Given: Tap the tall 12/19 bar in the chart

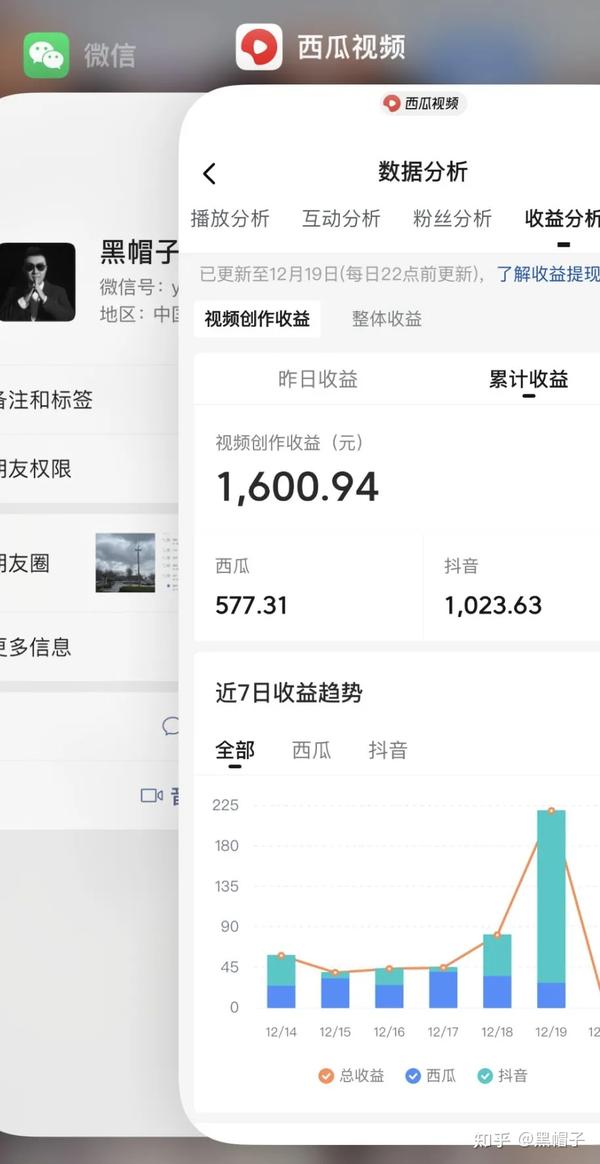Looking at the screenshot, I should pyautogui.click(x=551, y=909).
